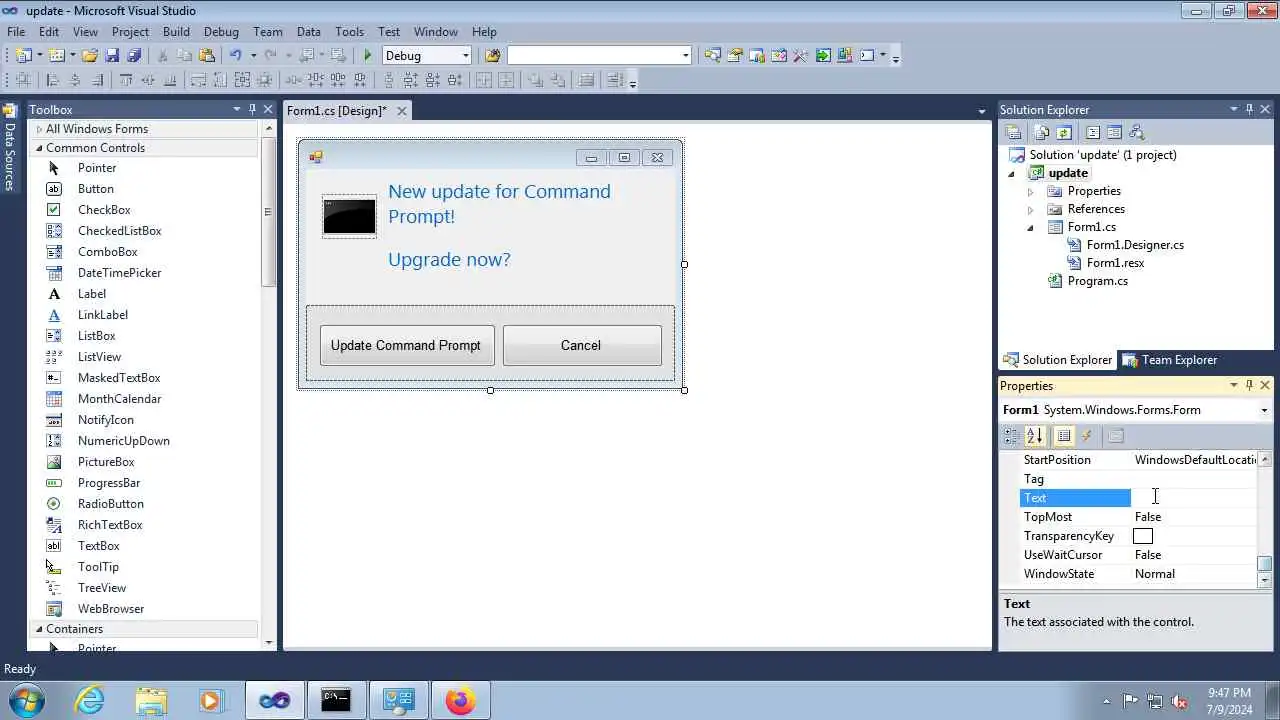Expand All Windows Forms toolbox group

point(39,129)
